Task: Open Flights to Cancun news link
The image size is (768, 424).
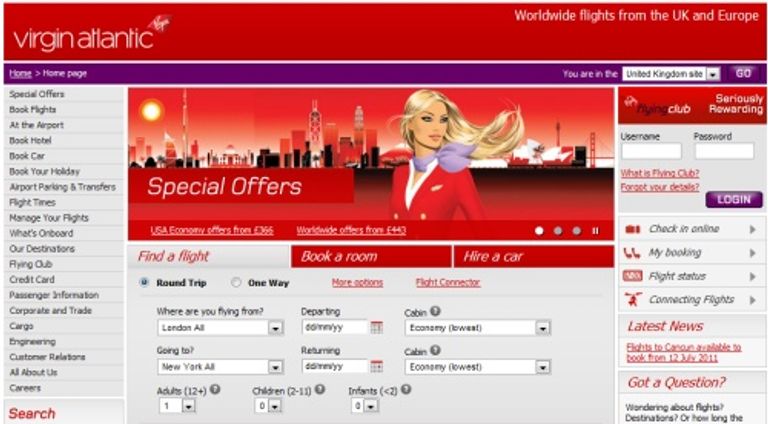Action: [684, 353]
